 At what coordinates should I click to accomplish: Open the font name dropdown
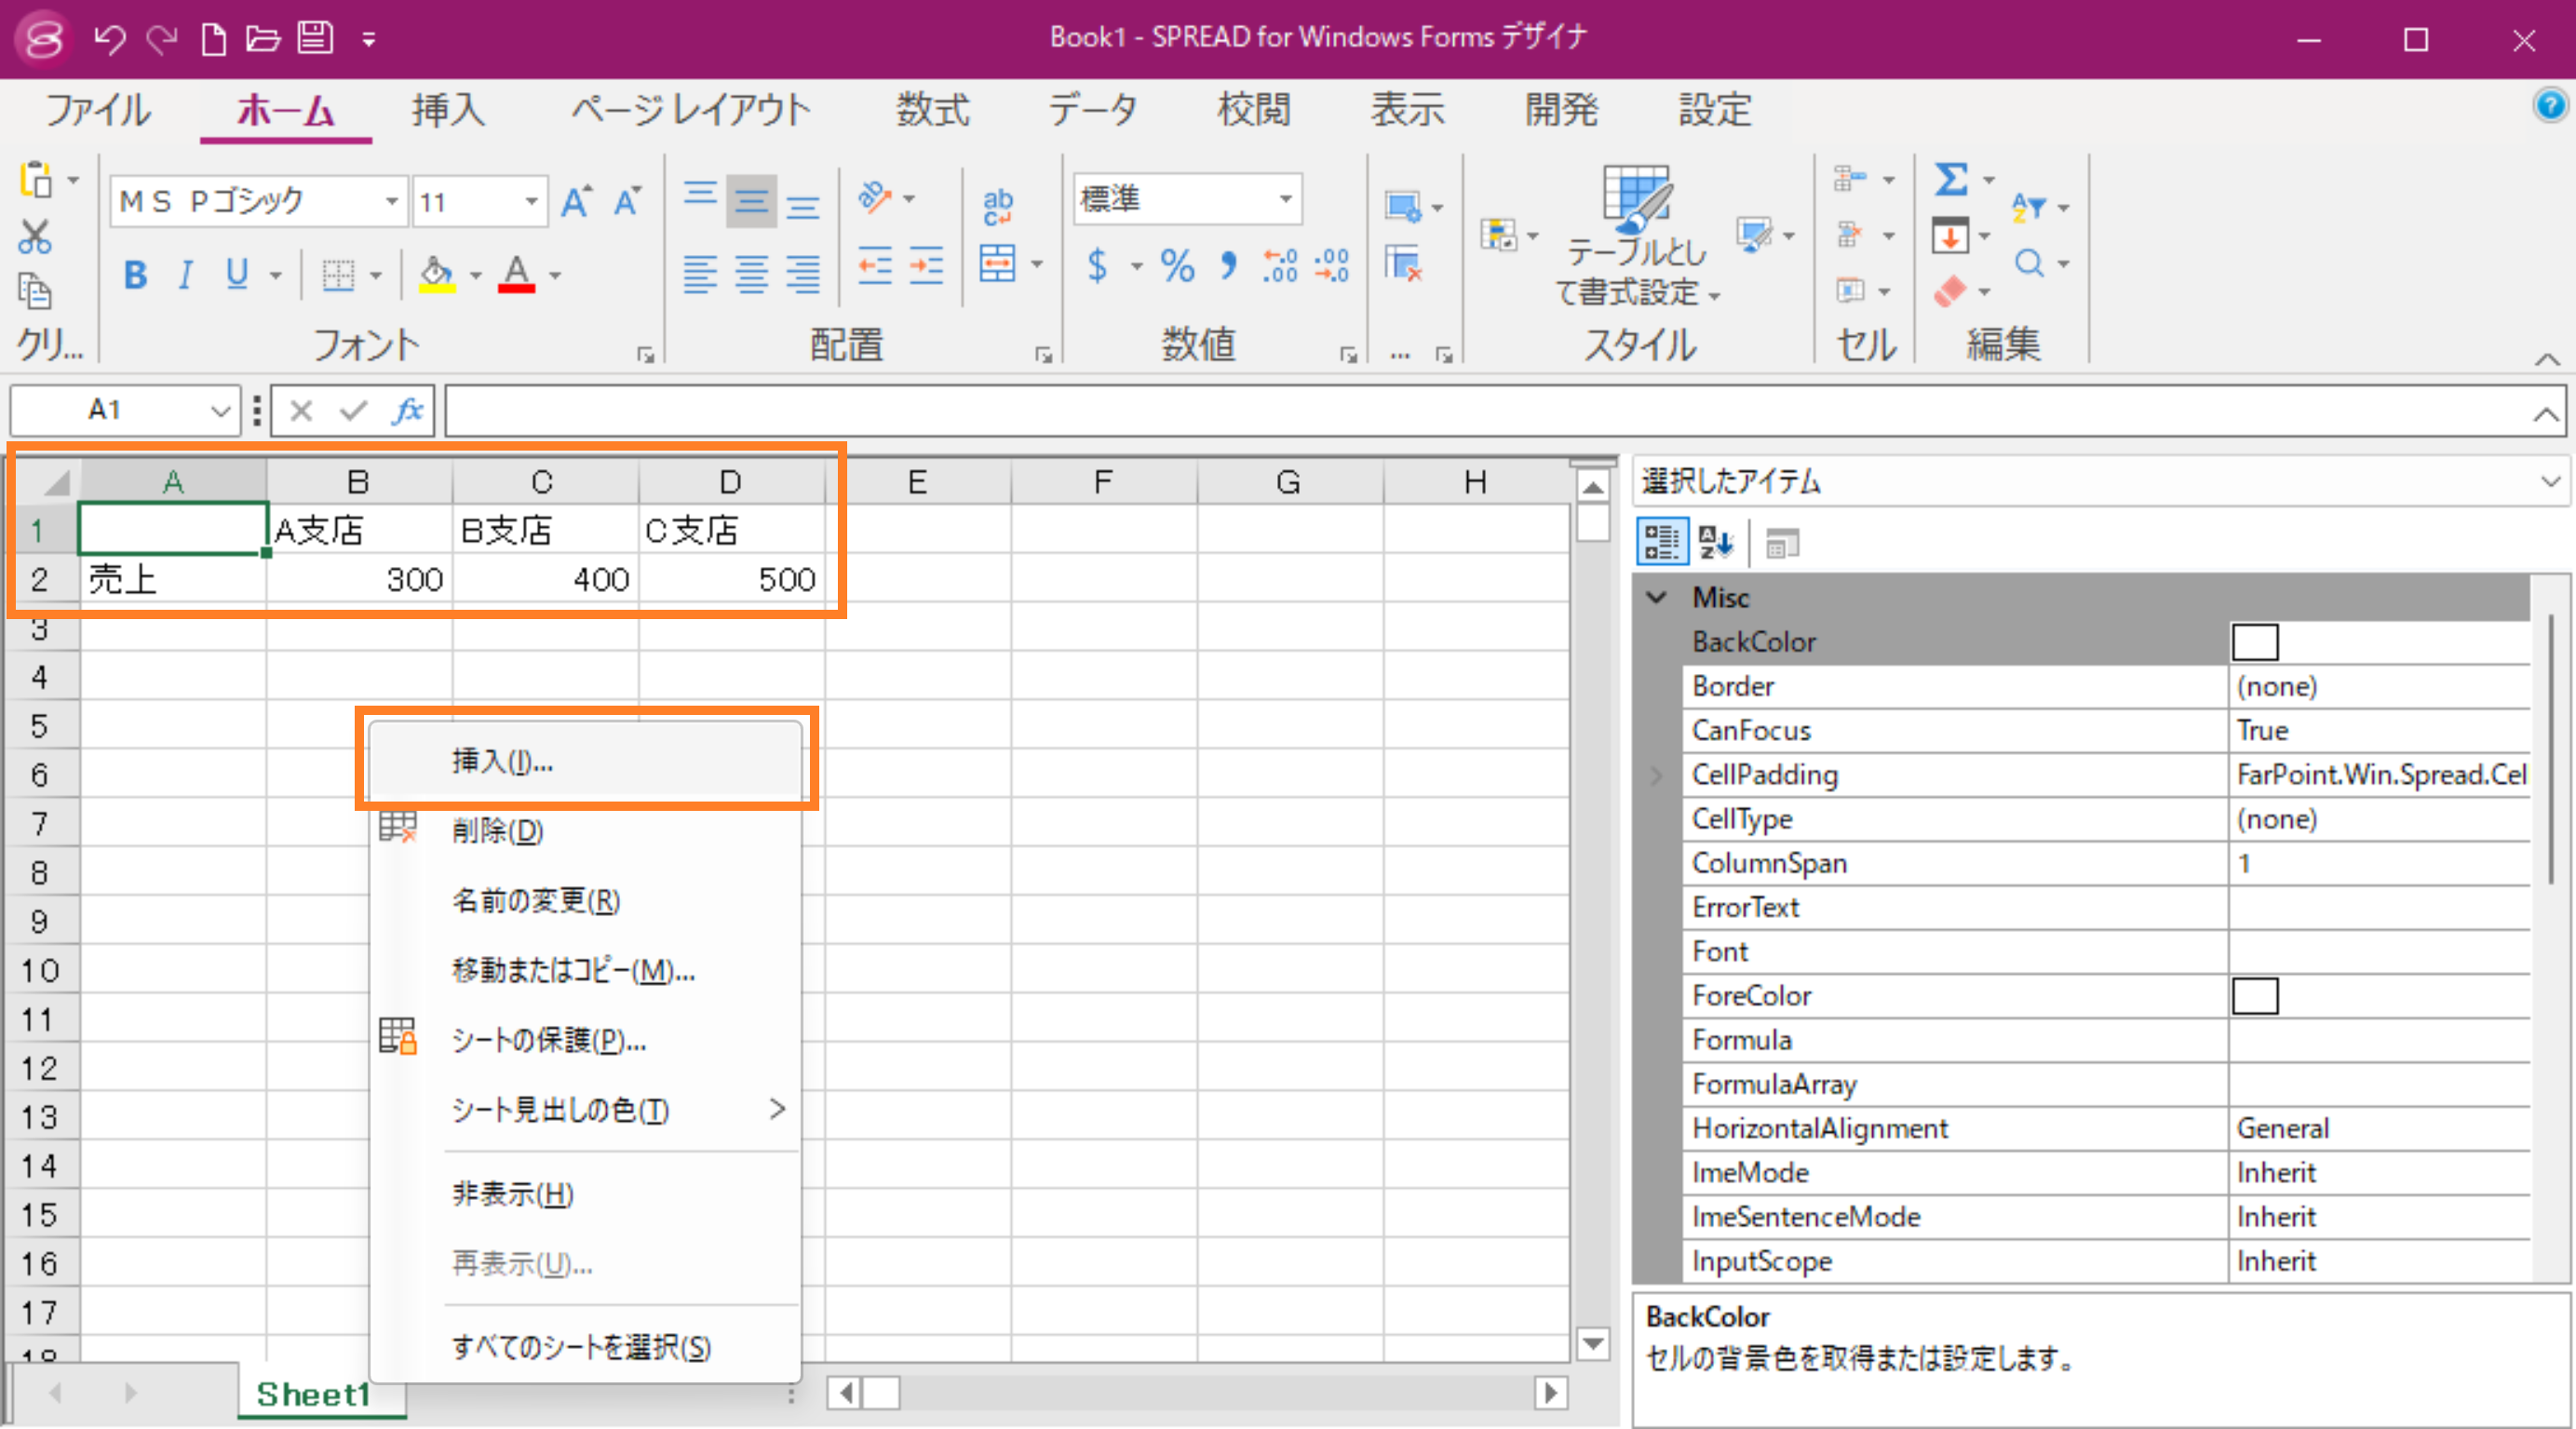point(392,201)
